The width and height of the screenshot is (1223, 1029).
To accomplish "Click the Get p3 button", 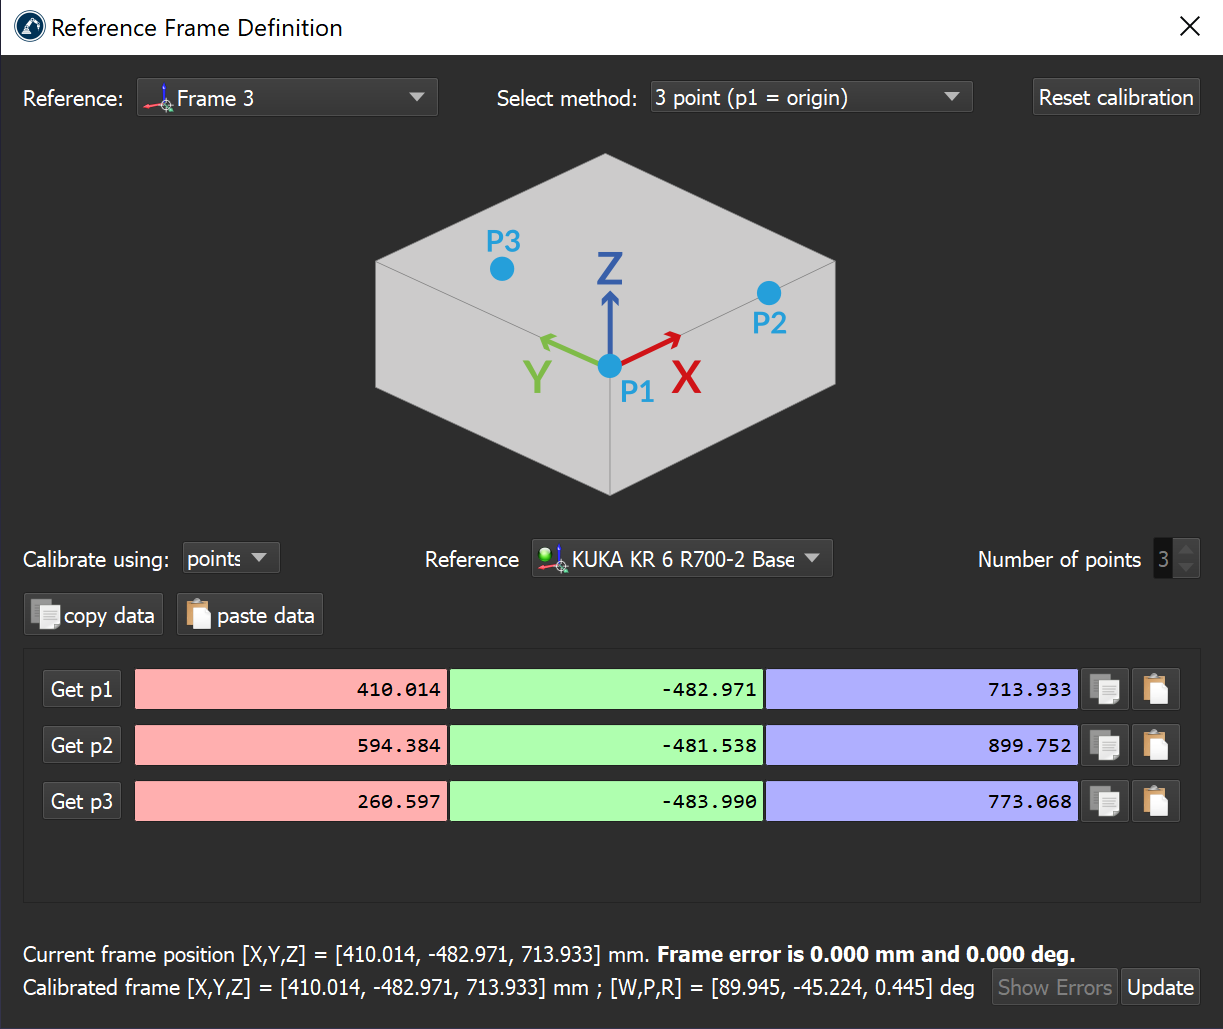I will coord(82,801).
